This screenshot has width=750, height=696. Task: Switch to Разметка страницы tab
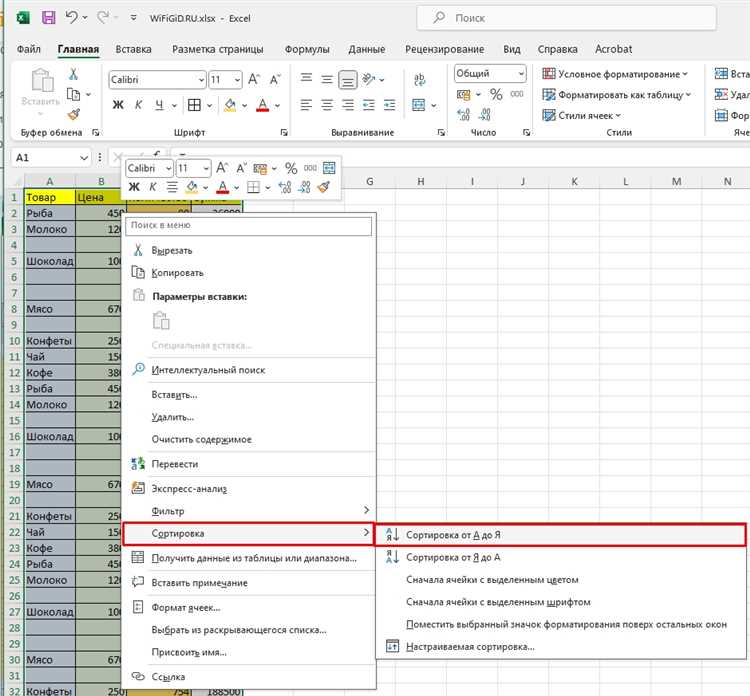(218, 49)
